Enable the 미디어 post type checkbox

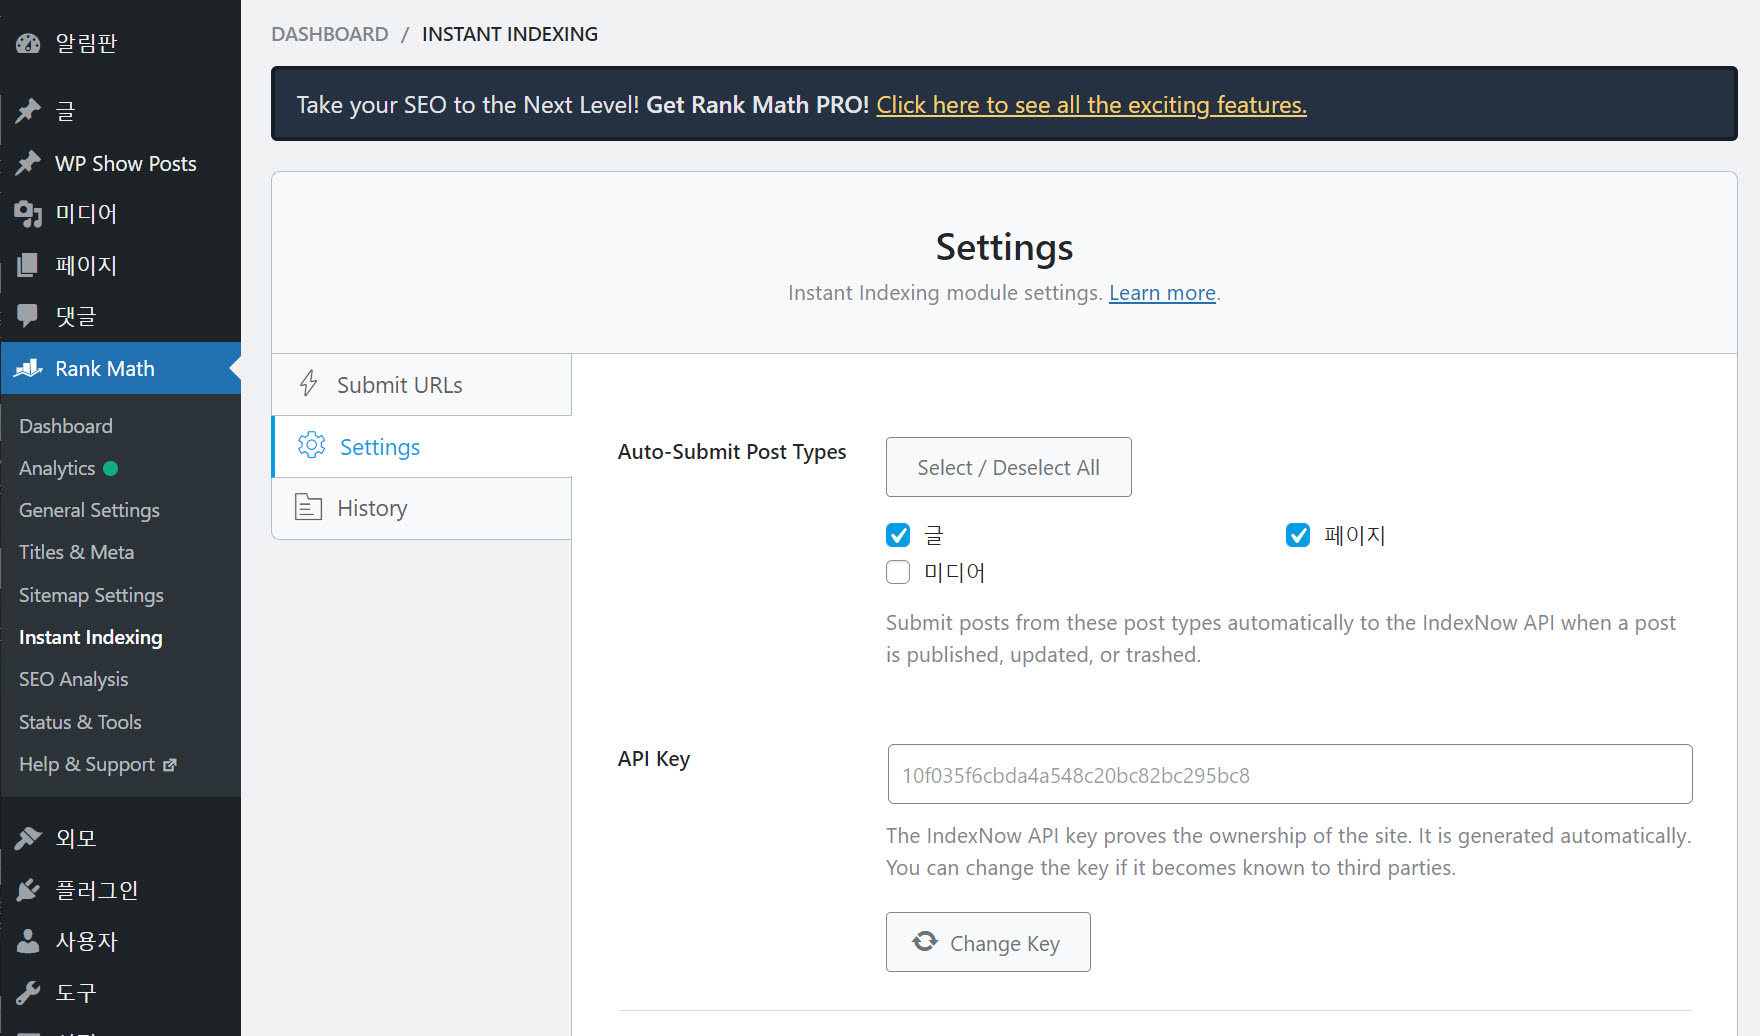[x=898, y=572]
